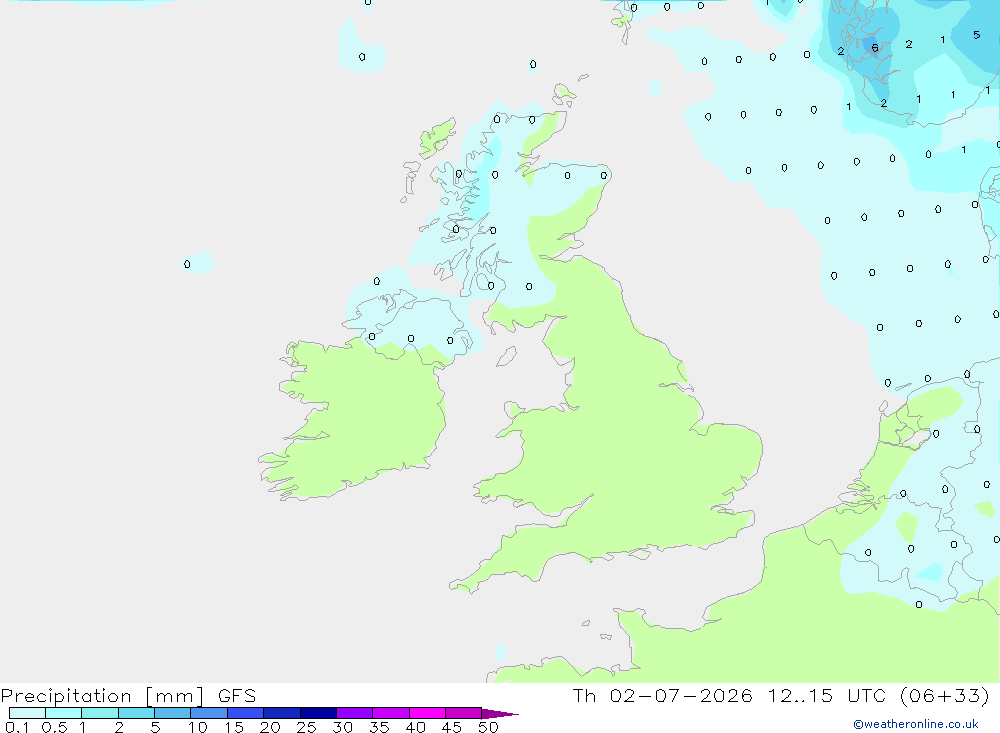Pick the 35–40 mm purple legend swatch
The width and height of the screenshot is (1000, 733).
[x=390, y=713]
